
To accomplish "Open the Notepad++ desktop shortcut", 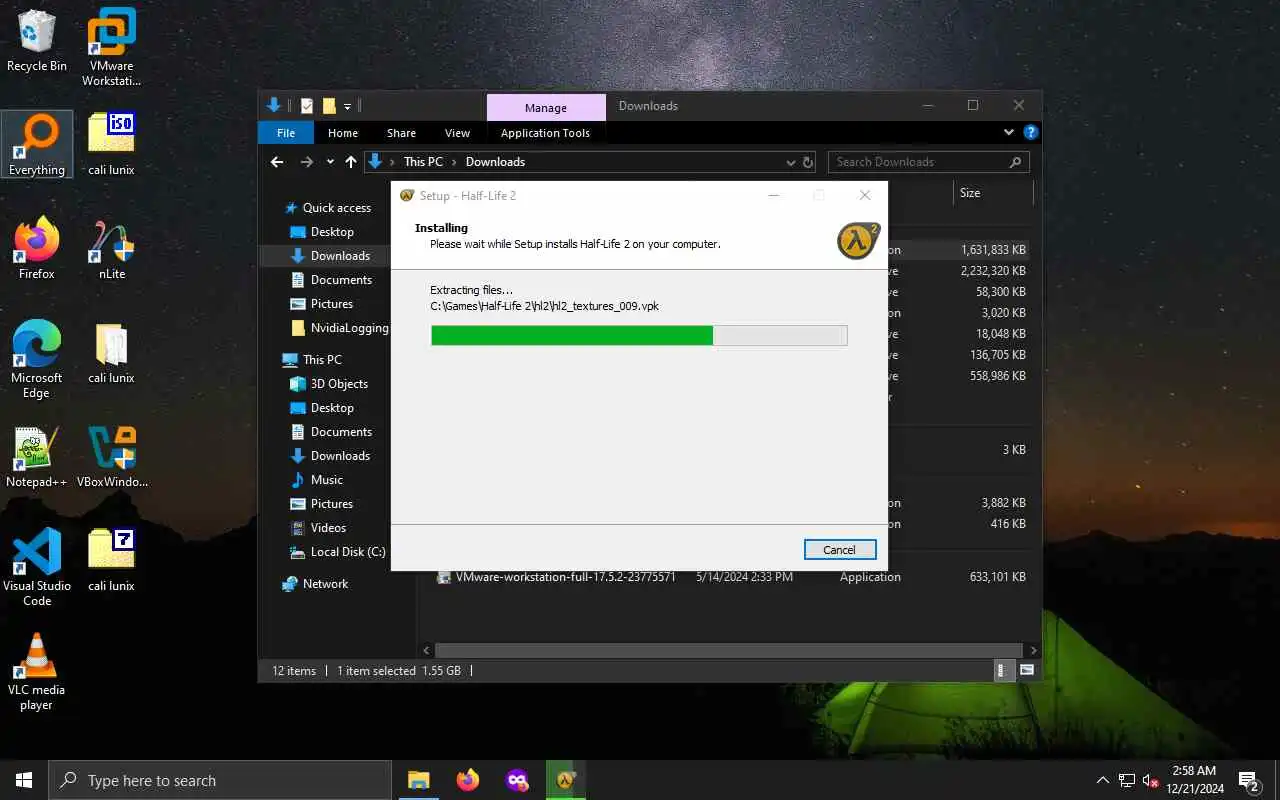I will click(37, 457).
